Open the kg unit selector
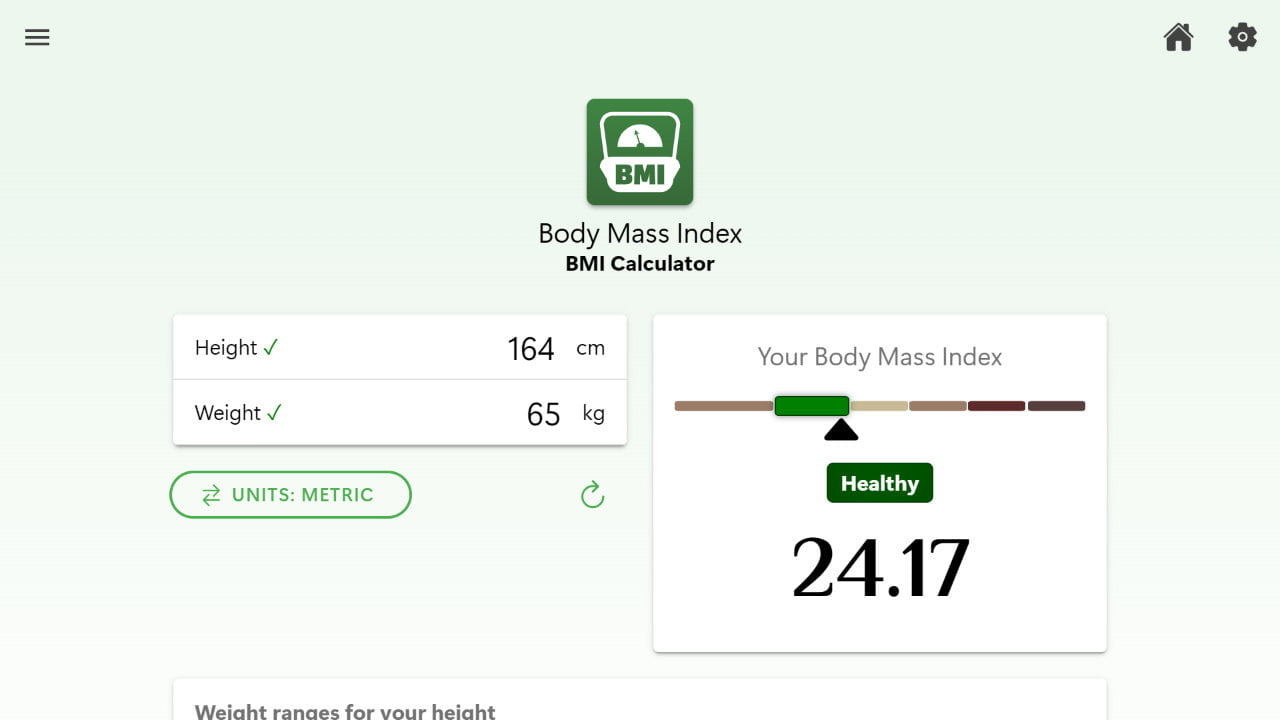Screen dimensions: 1280x720 pyautogui.click(x=595, y=414)
